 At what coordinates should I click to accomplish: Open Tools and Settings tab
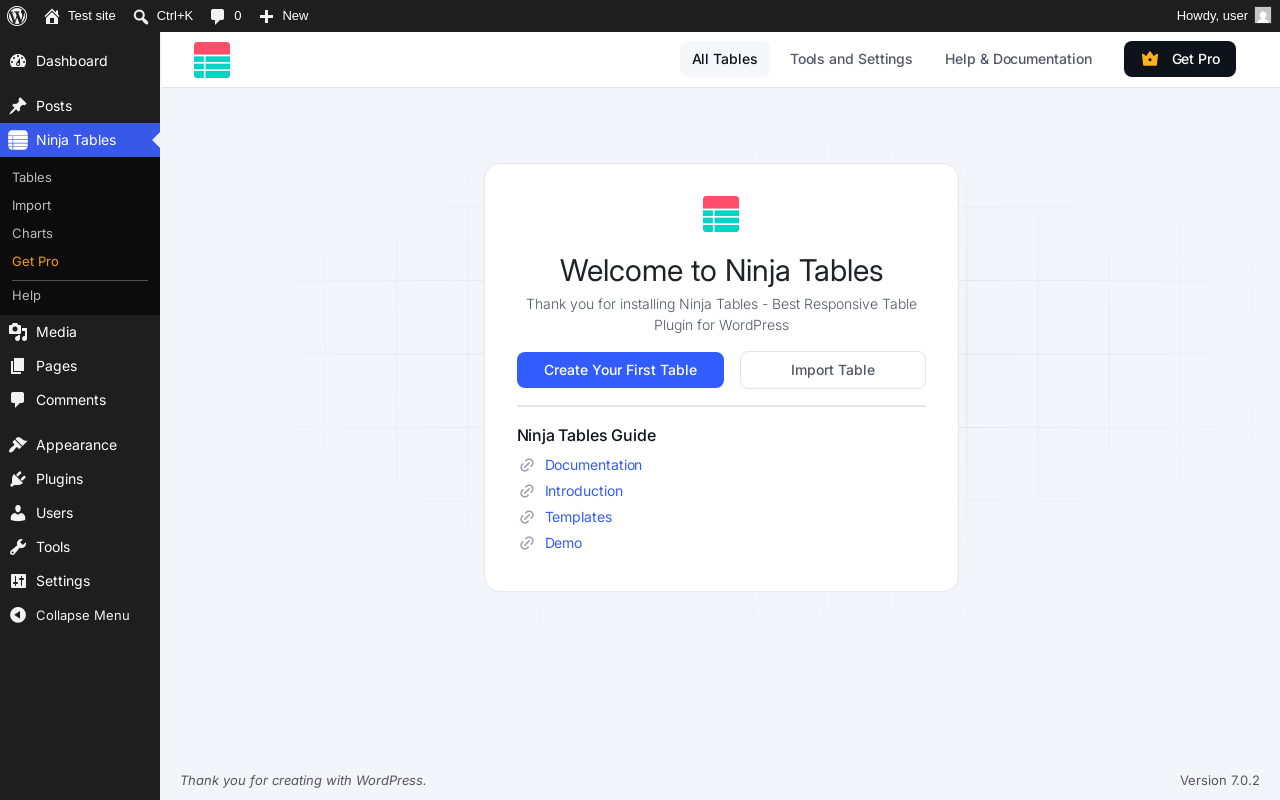851,59
